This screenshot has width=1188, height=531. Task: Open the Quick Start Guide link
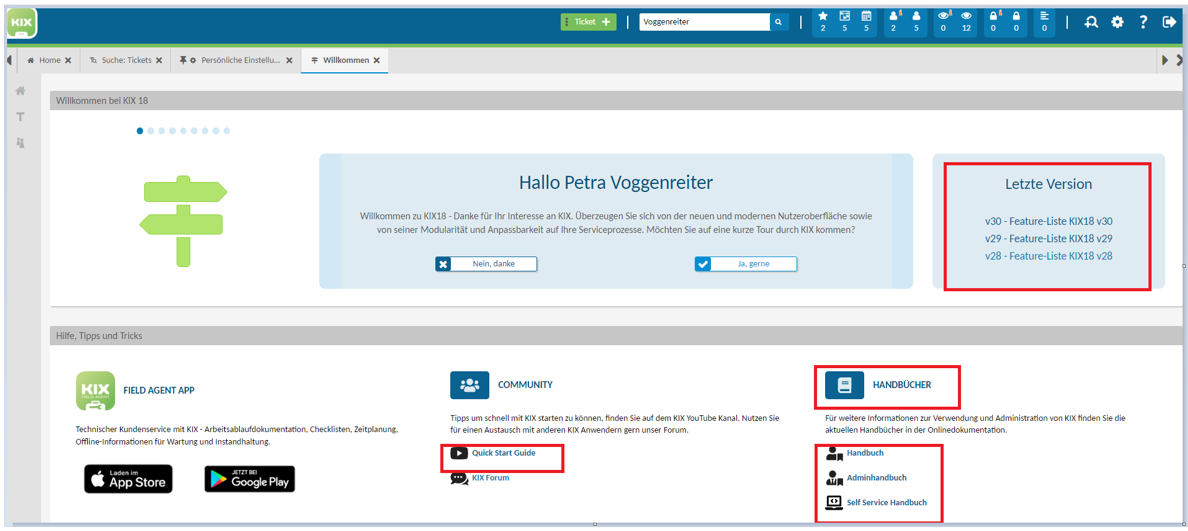[x=503, y=453]
